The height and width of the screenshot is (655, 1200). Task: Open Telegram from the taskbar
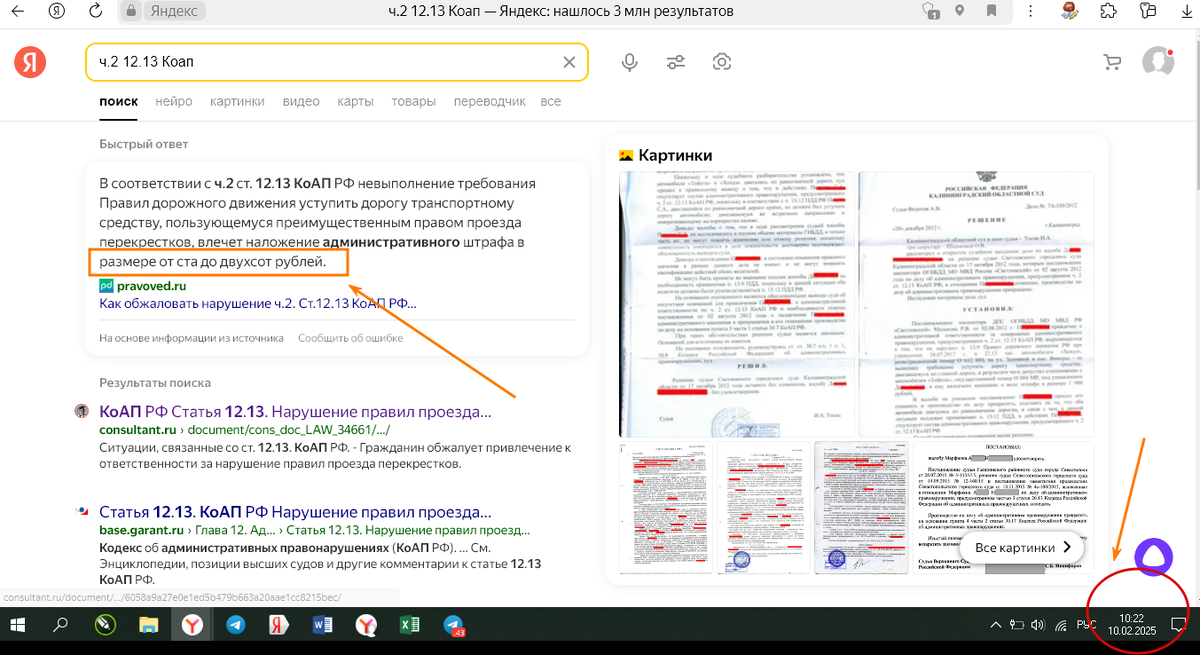(235, 626)
